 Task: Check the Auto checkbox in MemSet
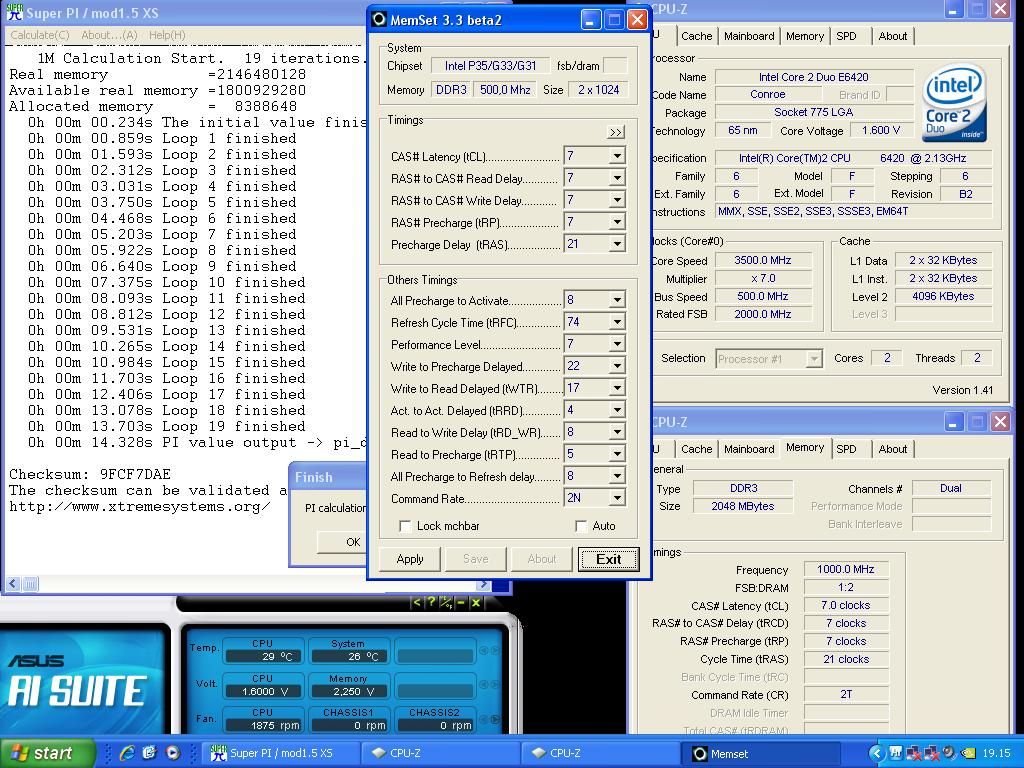click(x=581, y=526)
